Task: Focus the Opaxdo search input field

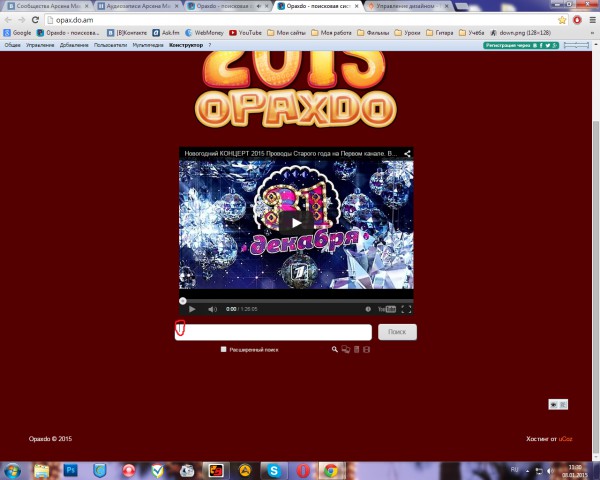Action: pyautogui.click(x=273, y=332)
